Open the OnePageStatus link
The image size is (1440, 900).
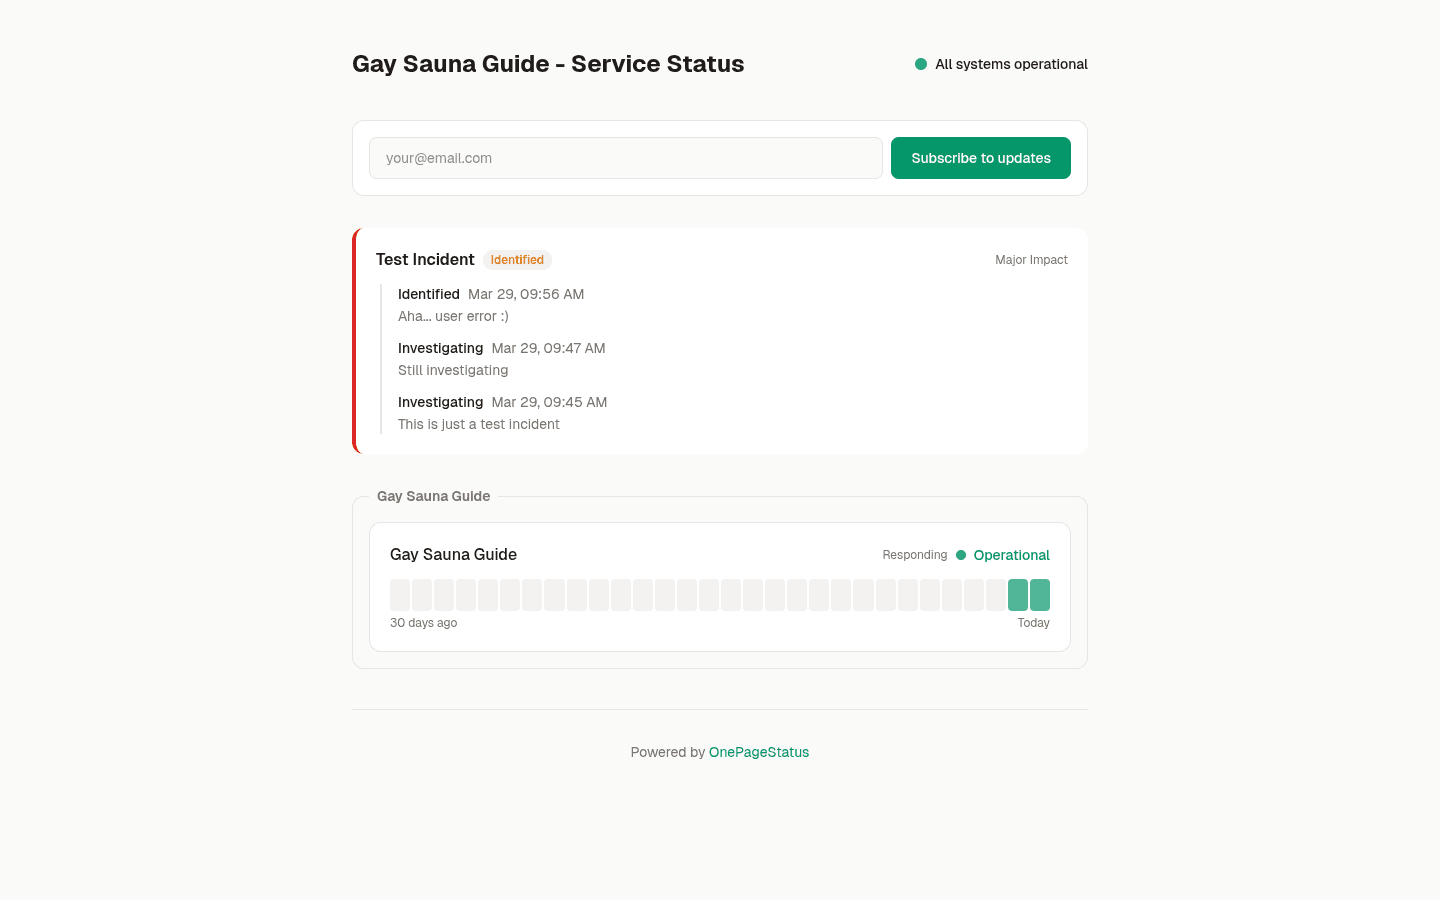(758, 752)
